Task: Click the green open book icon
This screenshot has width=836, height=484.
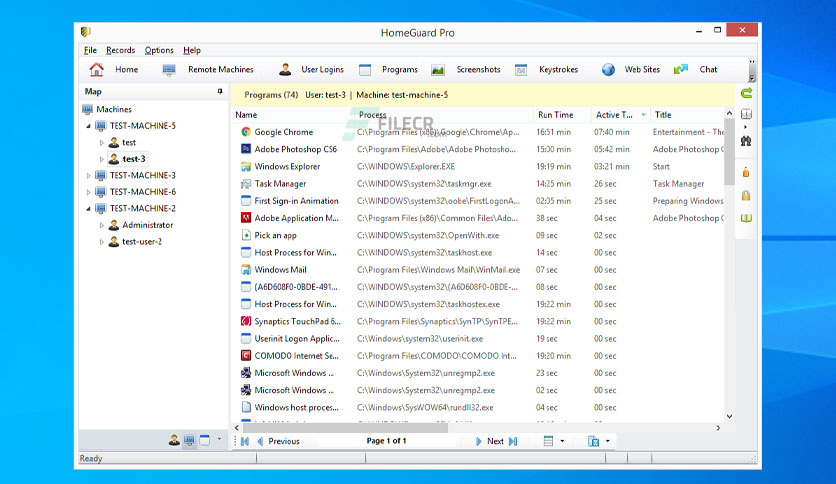Action: 746,218
